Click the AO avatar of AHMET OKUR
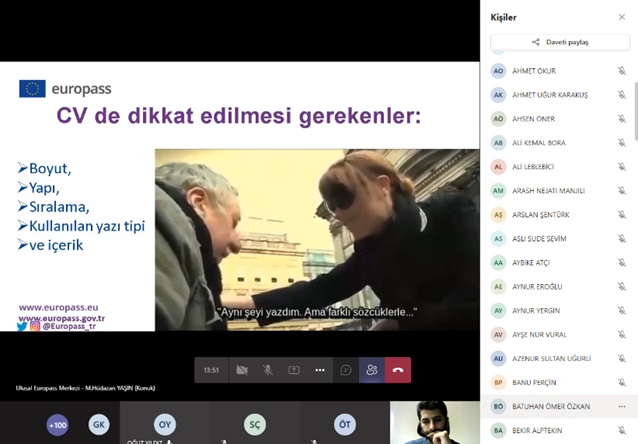638x444 pixels. (x=498, y=71)
